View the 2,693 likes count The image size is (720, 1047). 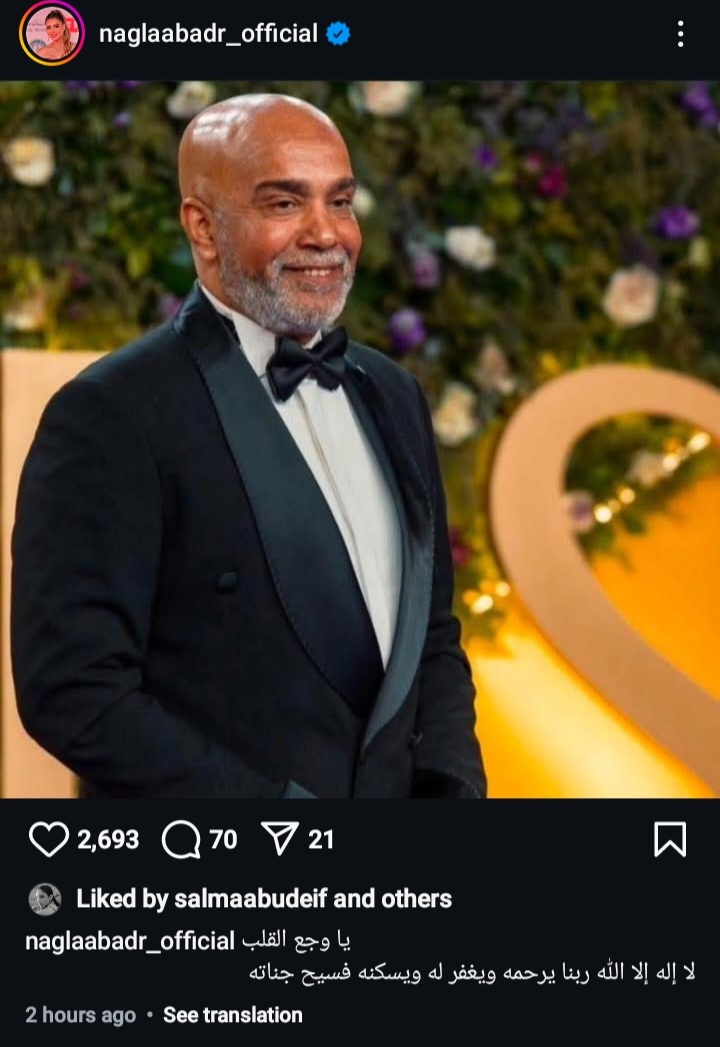point(108,840)
